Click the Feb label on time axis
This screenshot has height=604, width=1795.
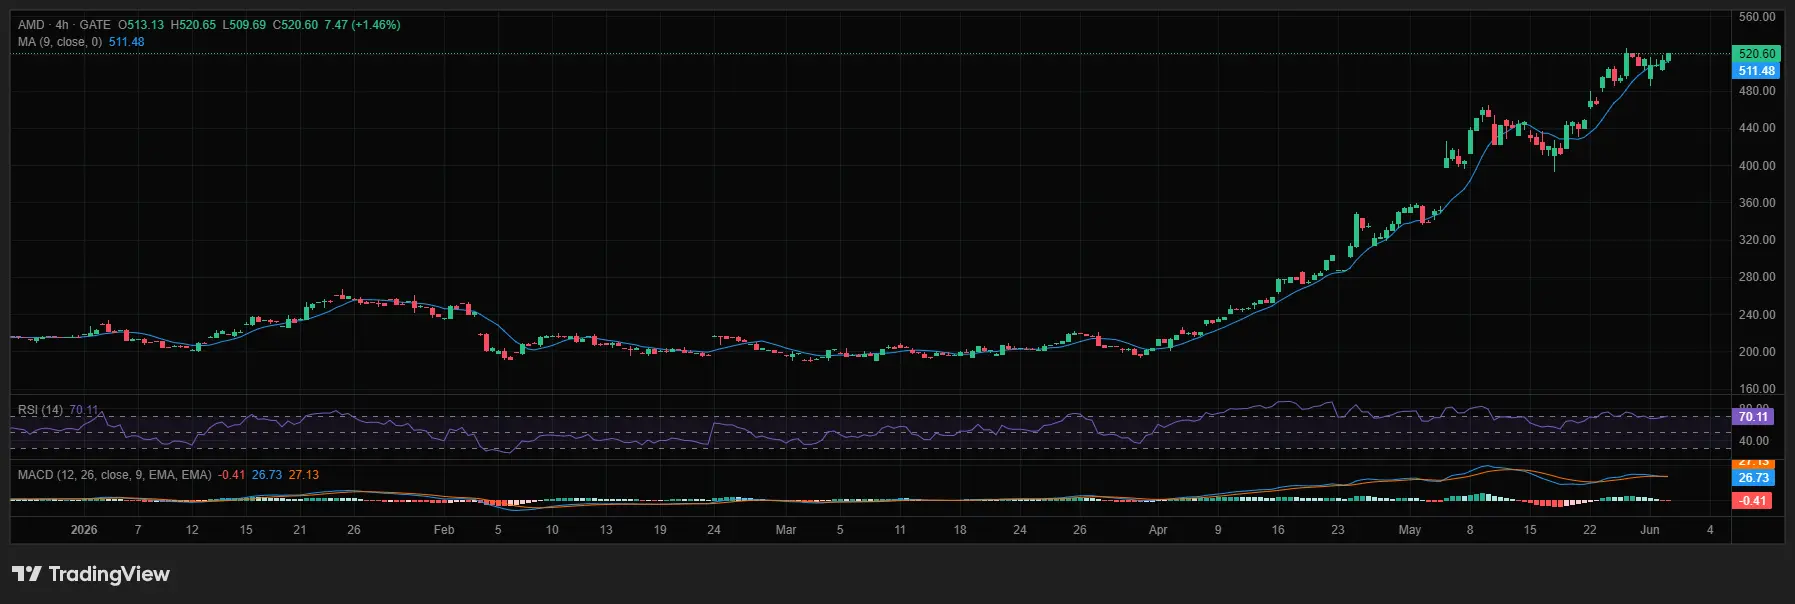(x=444, y=530)
